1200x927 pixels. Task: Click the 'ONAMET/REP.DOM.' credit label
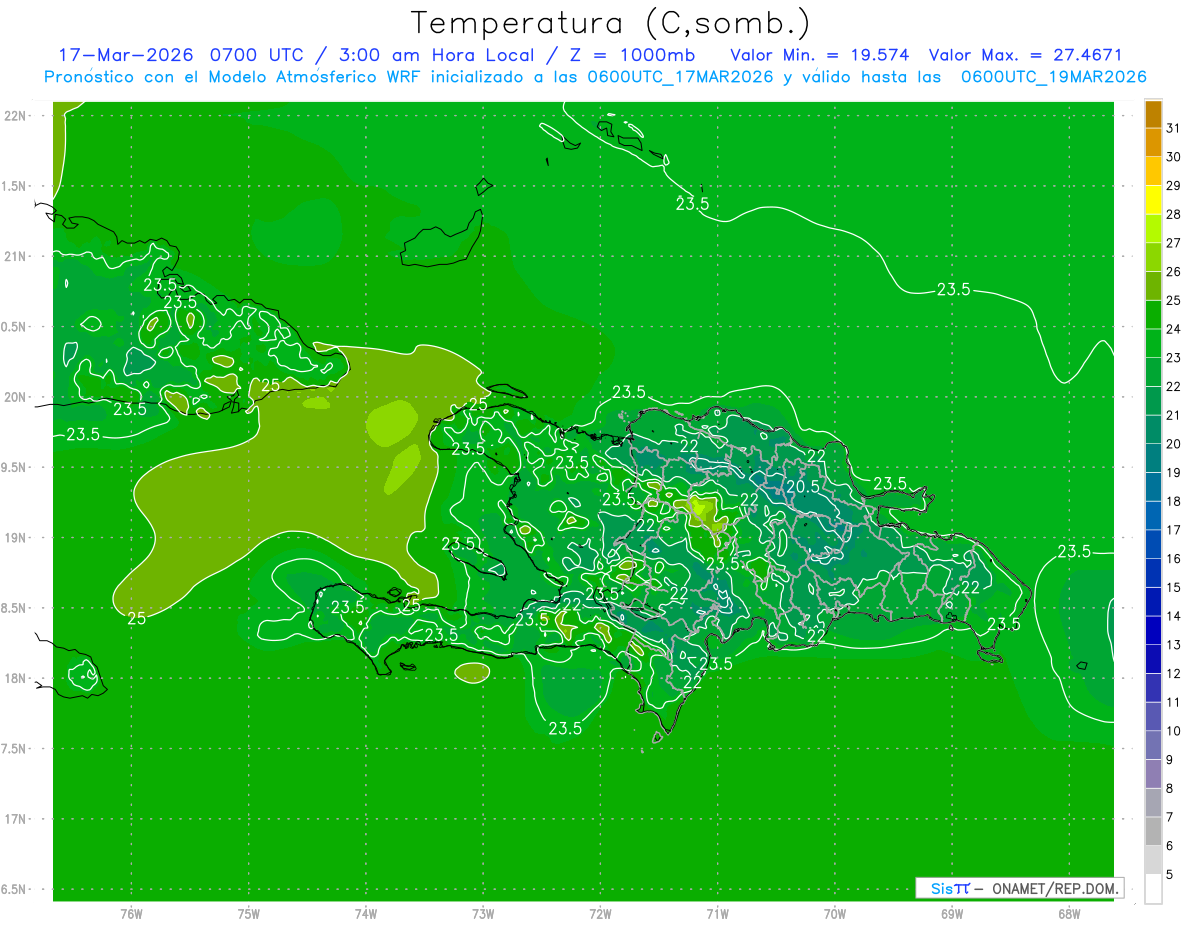[x=1057, y=888]
